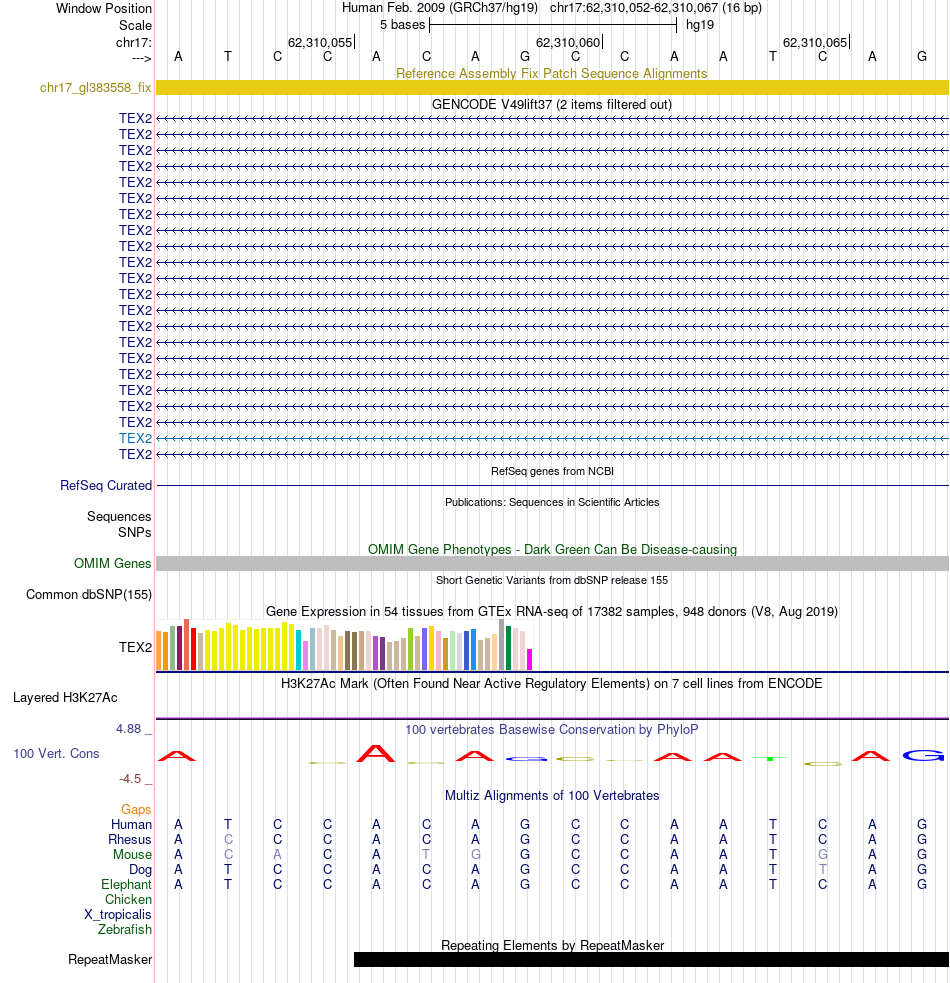Click the orange Gaps label
950x983 pixels.
coord(136,809)
